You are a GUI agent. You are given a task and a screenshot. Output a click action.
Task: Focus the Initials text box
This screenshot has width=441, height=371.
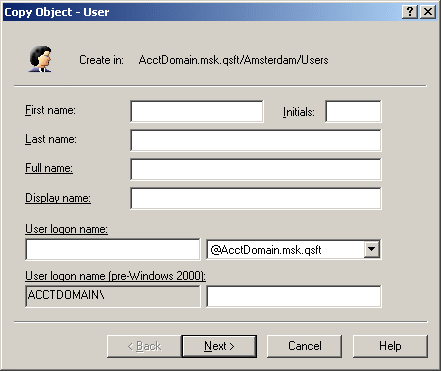point(353,111)
